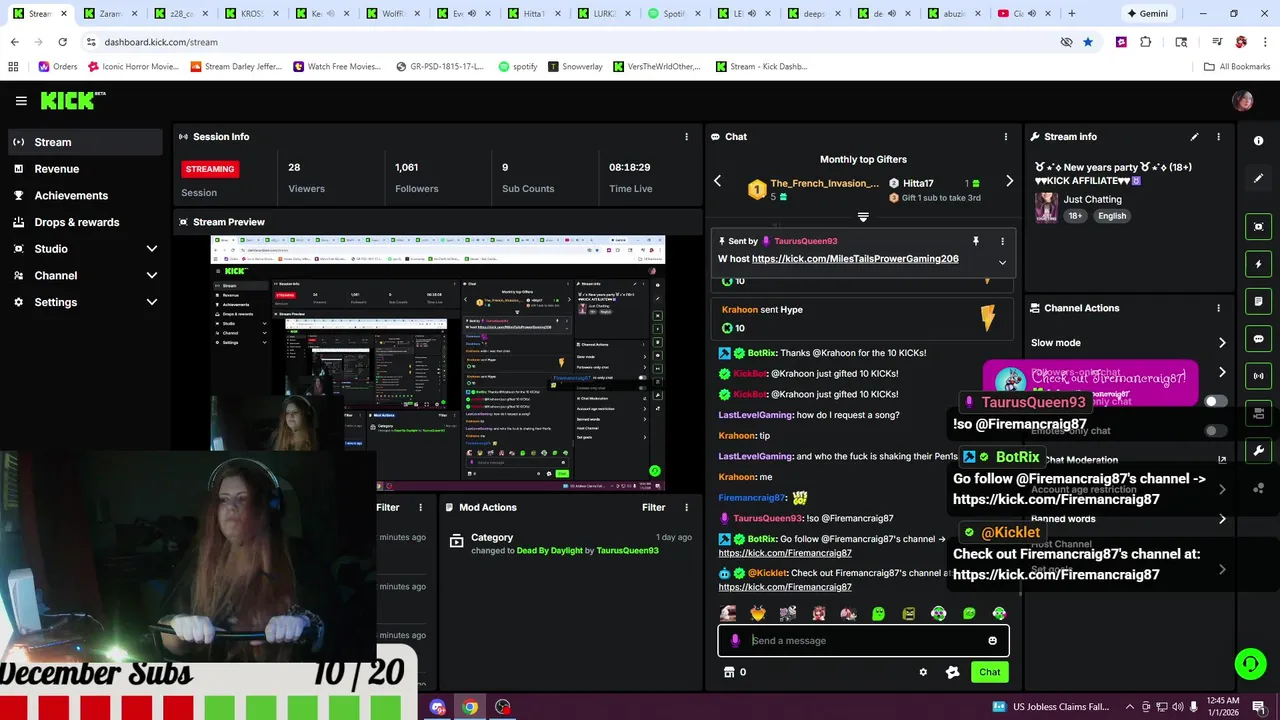
Task: Toggle Emotes only chat switch
Action: (1216, 431)
